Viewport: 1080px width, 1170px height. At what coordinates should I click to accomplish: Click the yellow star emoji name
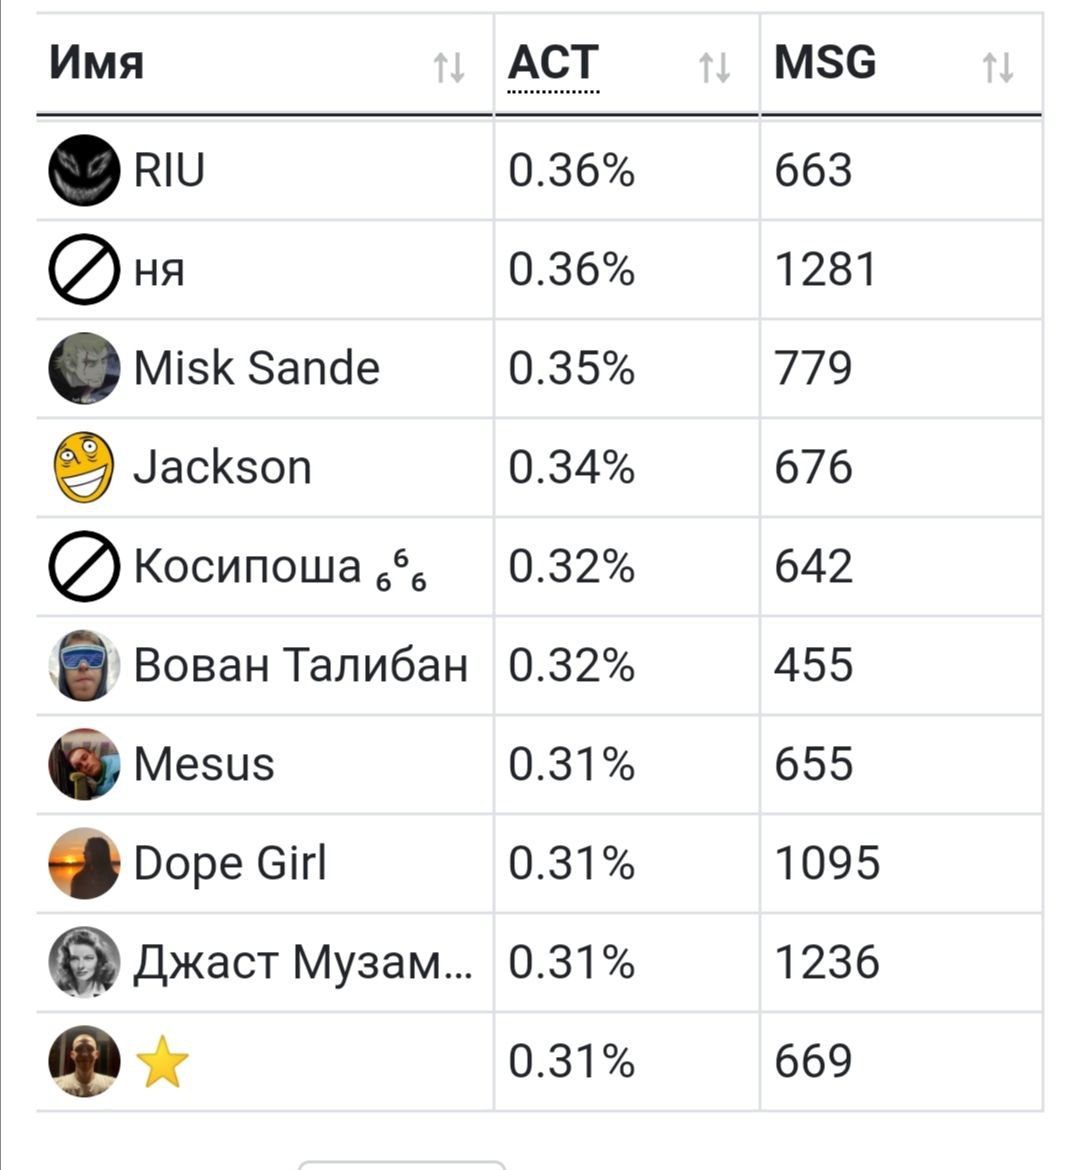coord(162,1061)
